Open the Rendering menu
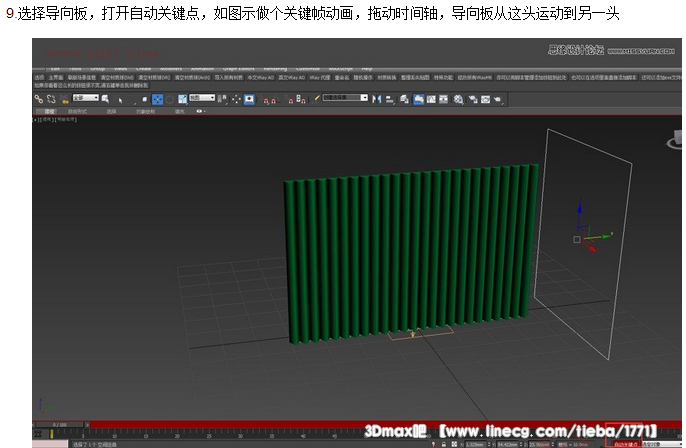 (274, 68)
